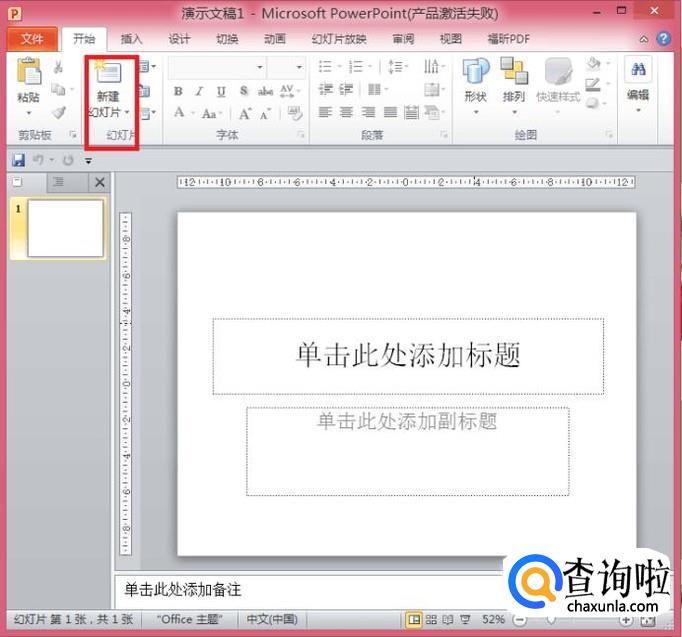This screenshot has height=637, width=682.
Task: Clear all text formatting
Action: coord(295,113)
